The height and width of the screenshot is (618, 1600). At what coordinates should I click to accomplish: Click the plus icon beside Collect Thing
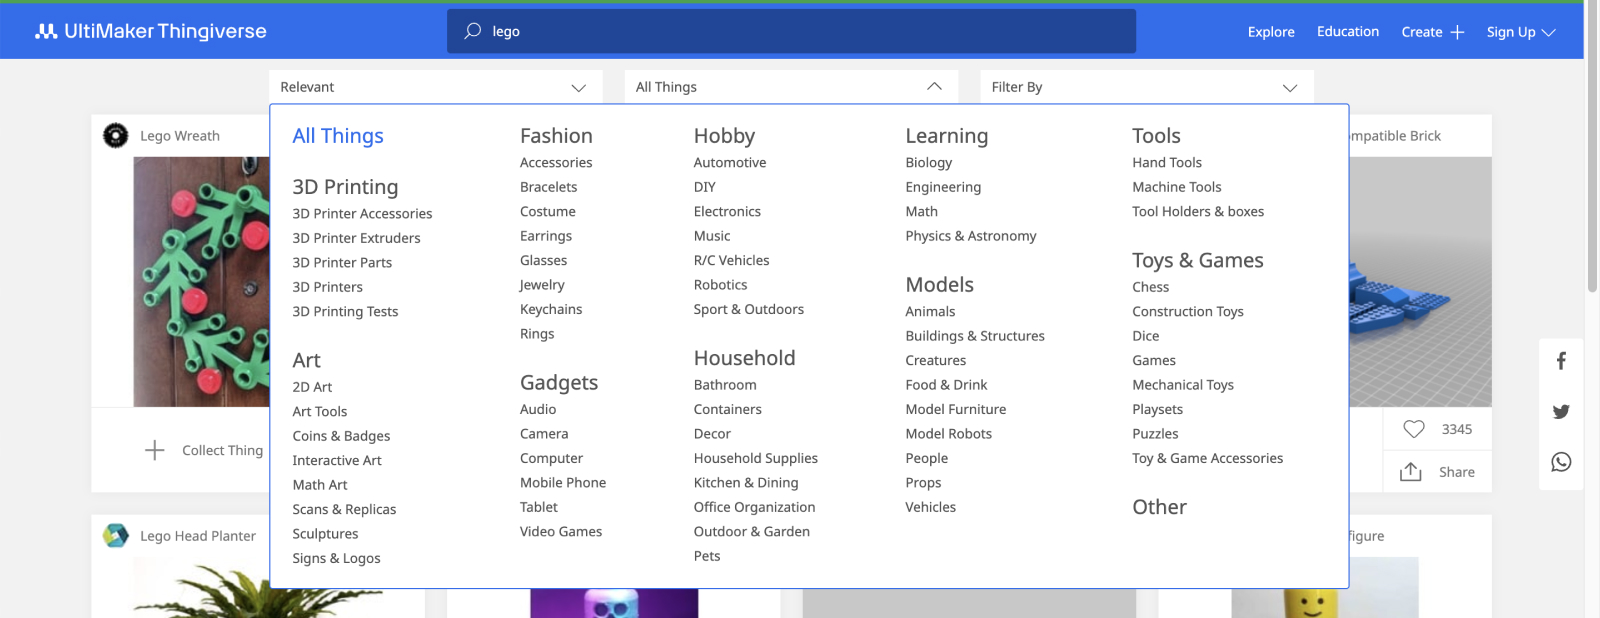pos(155,450)
